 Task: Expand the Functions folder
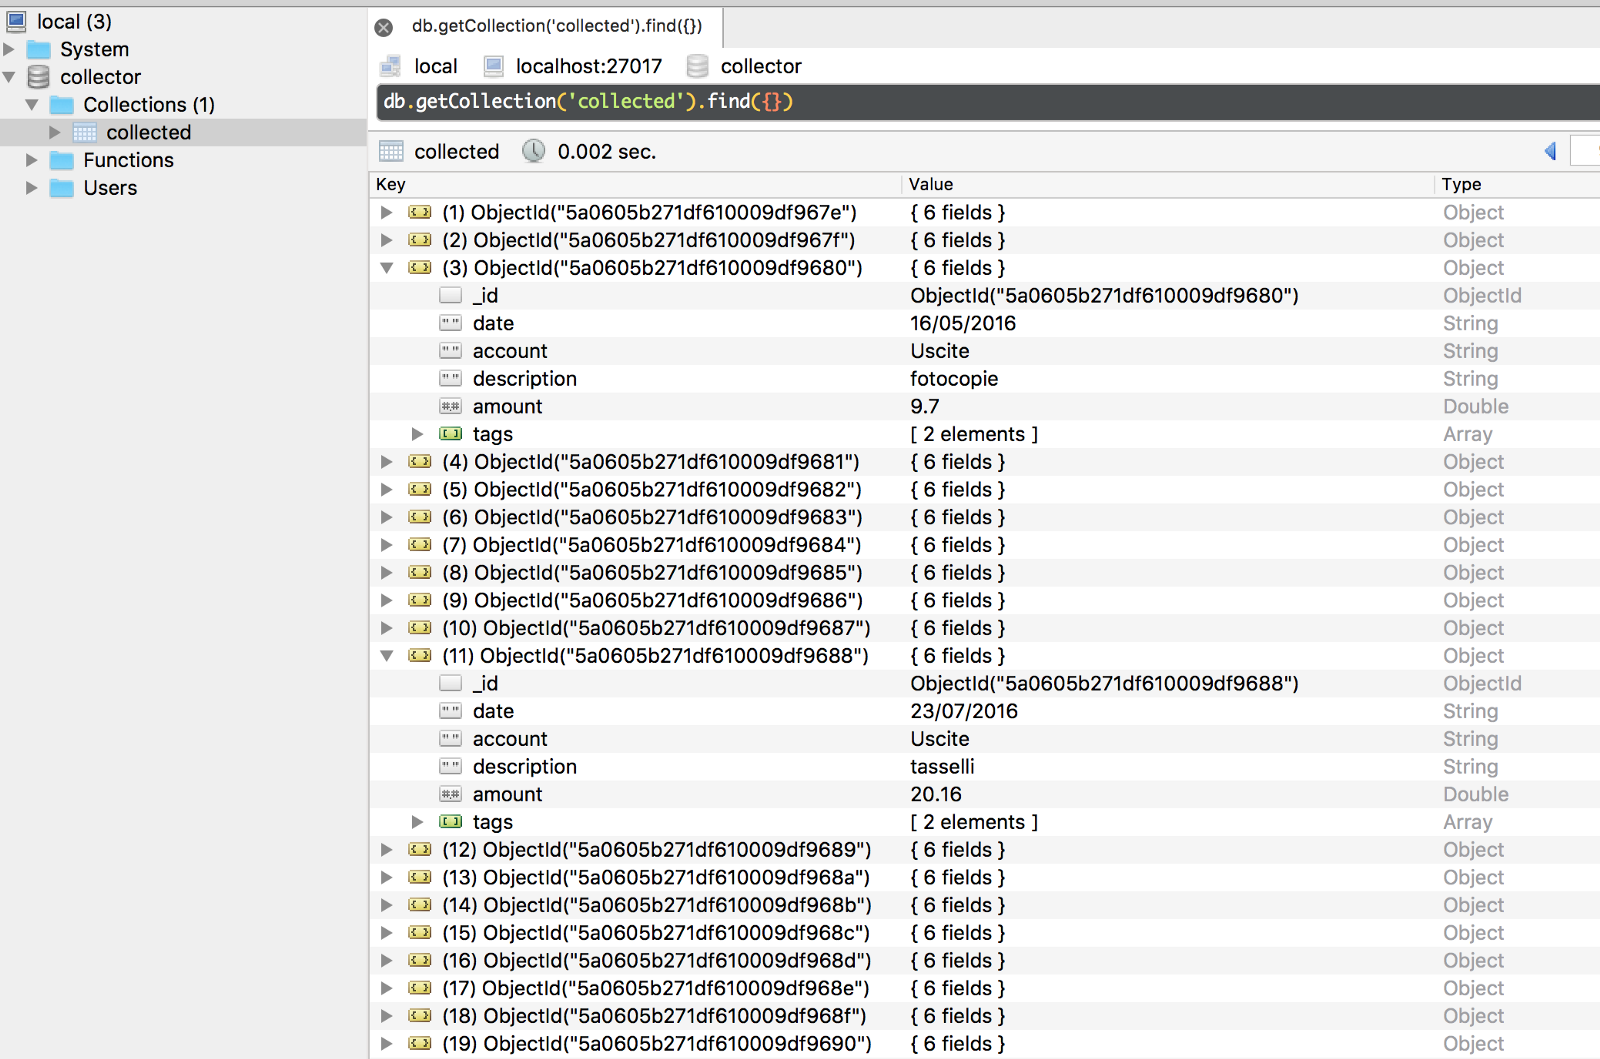pyautogui.click(x=32, y=160)
